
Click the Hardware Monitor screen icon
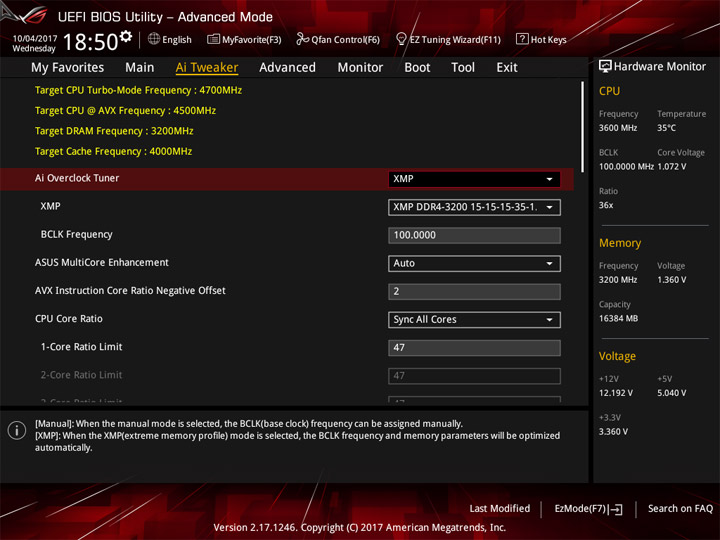tap(605, 66)
